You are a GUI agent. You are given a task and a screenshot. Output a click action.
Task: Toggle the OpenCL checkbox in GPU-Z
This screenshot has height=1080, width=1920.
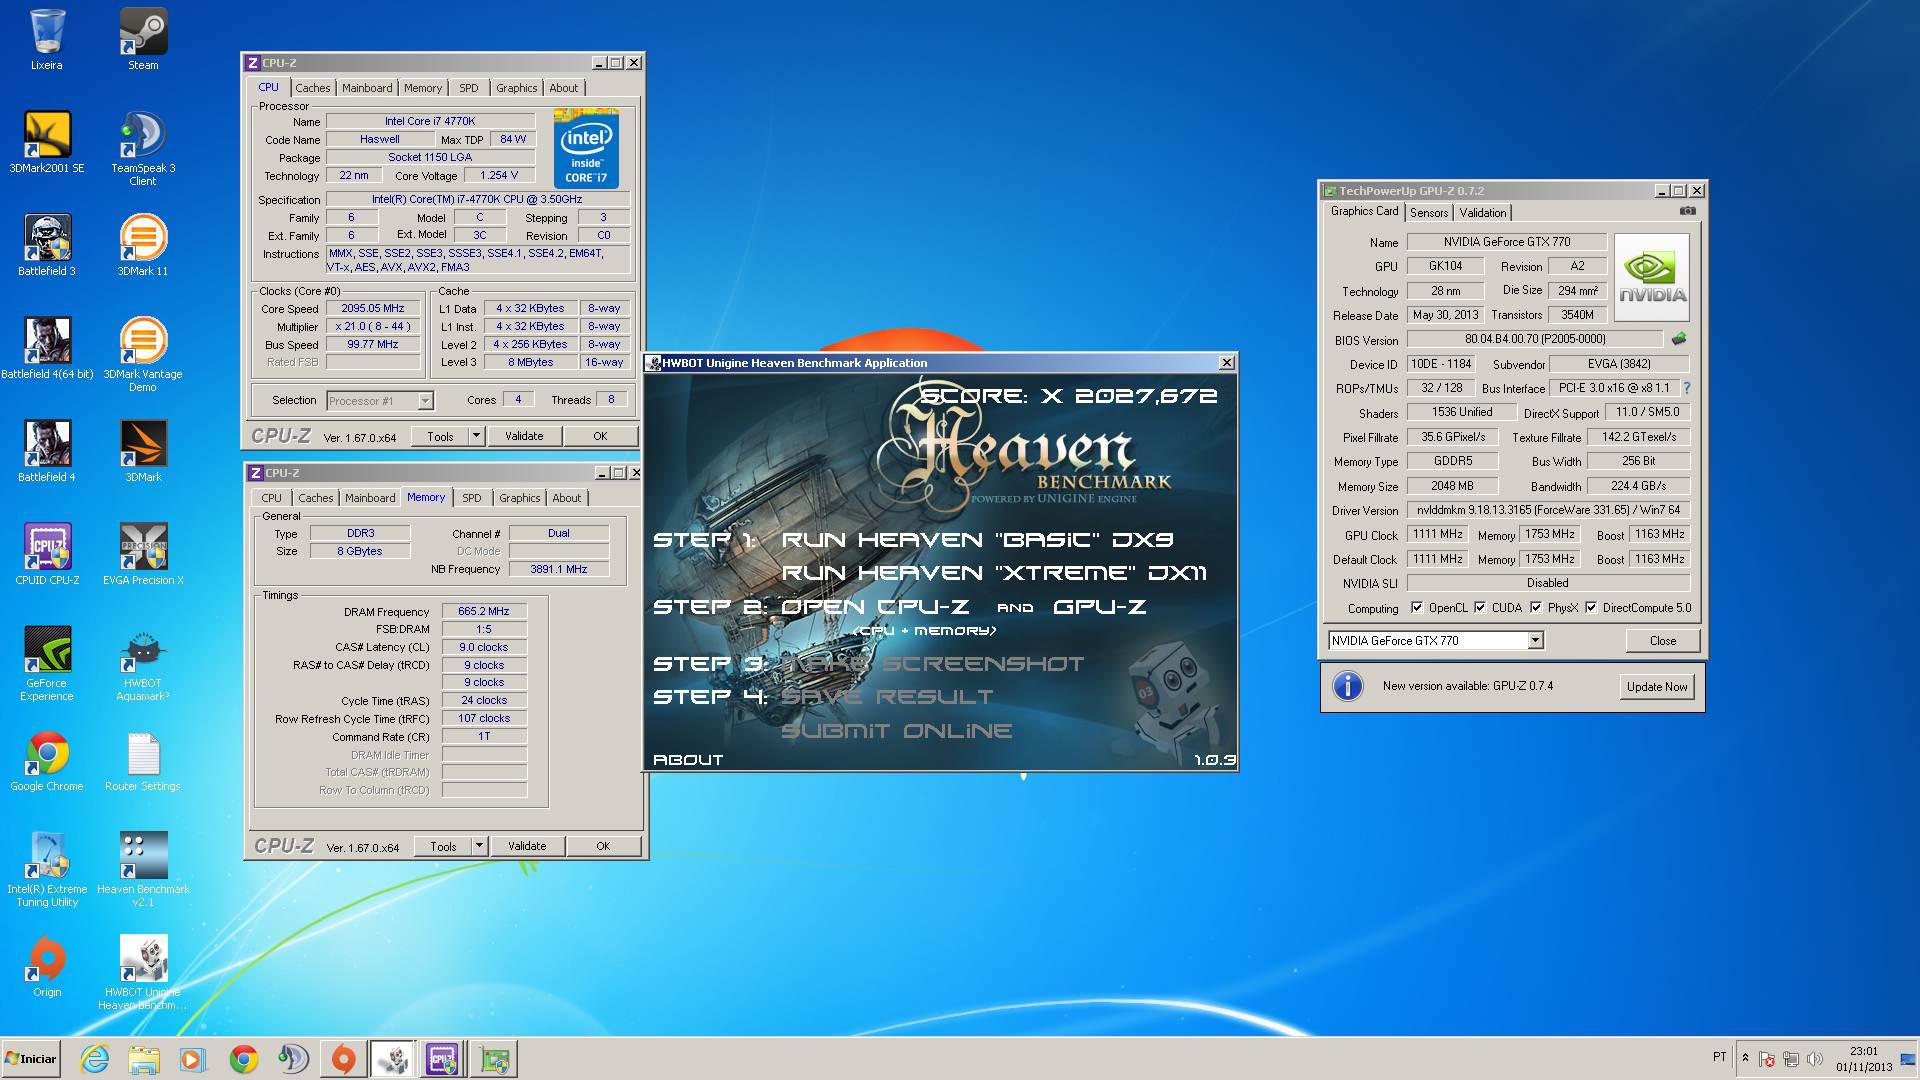pyautogui.click(x=1416, y=608)
